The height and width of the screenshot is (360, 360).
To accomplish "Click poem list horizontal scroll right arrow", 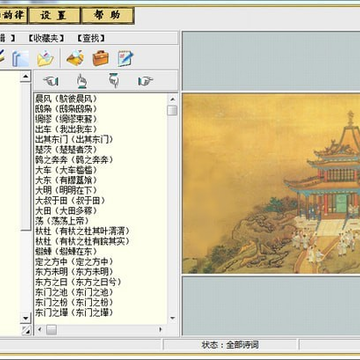I will point(161,330).
